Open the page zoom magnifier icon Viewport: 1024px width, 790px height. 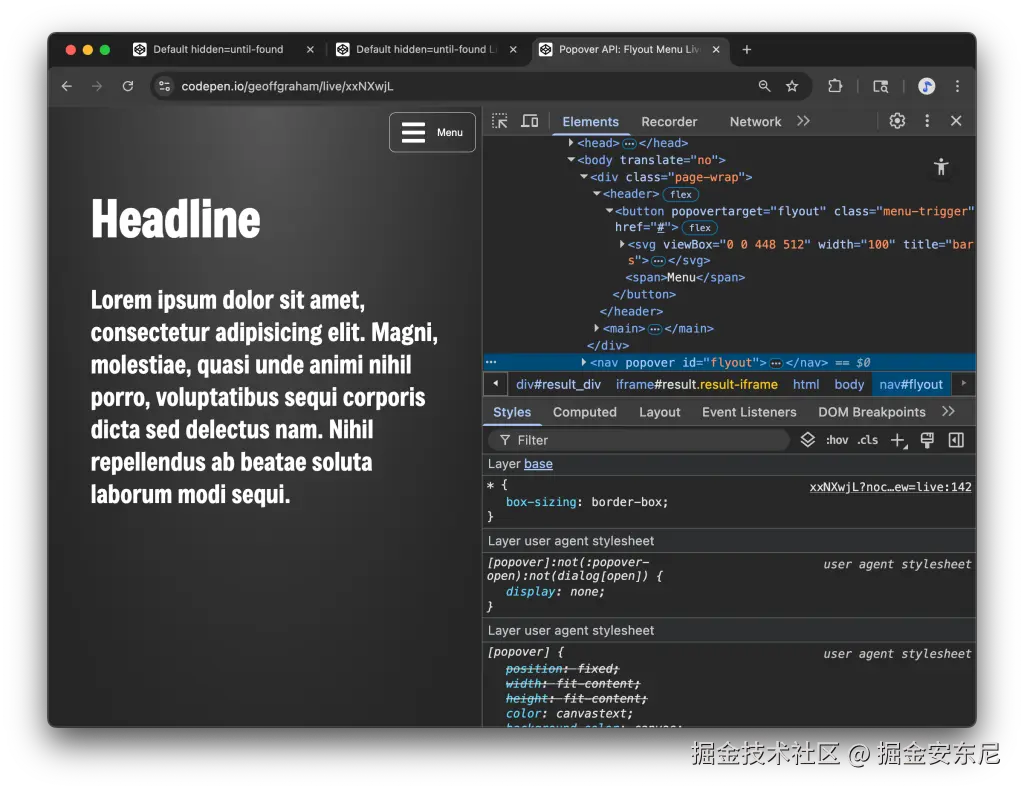click(x=764, y=86)
